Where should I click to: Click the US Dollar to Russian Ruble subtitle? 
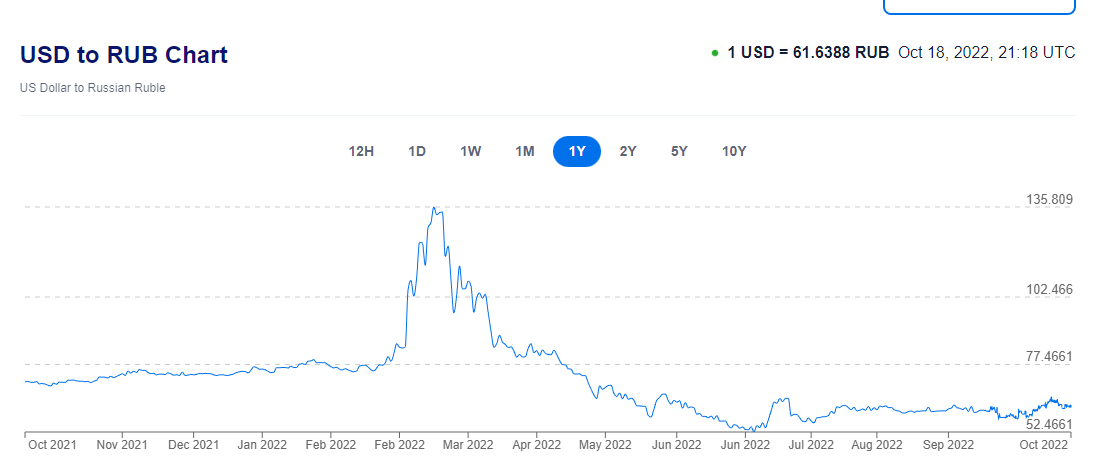point(93,89)
